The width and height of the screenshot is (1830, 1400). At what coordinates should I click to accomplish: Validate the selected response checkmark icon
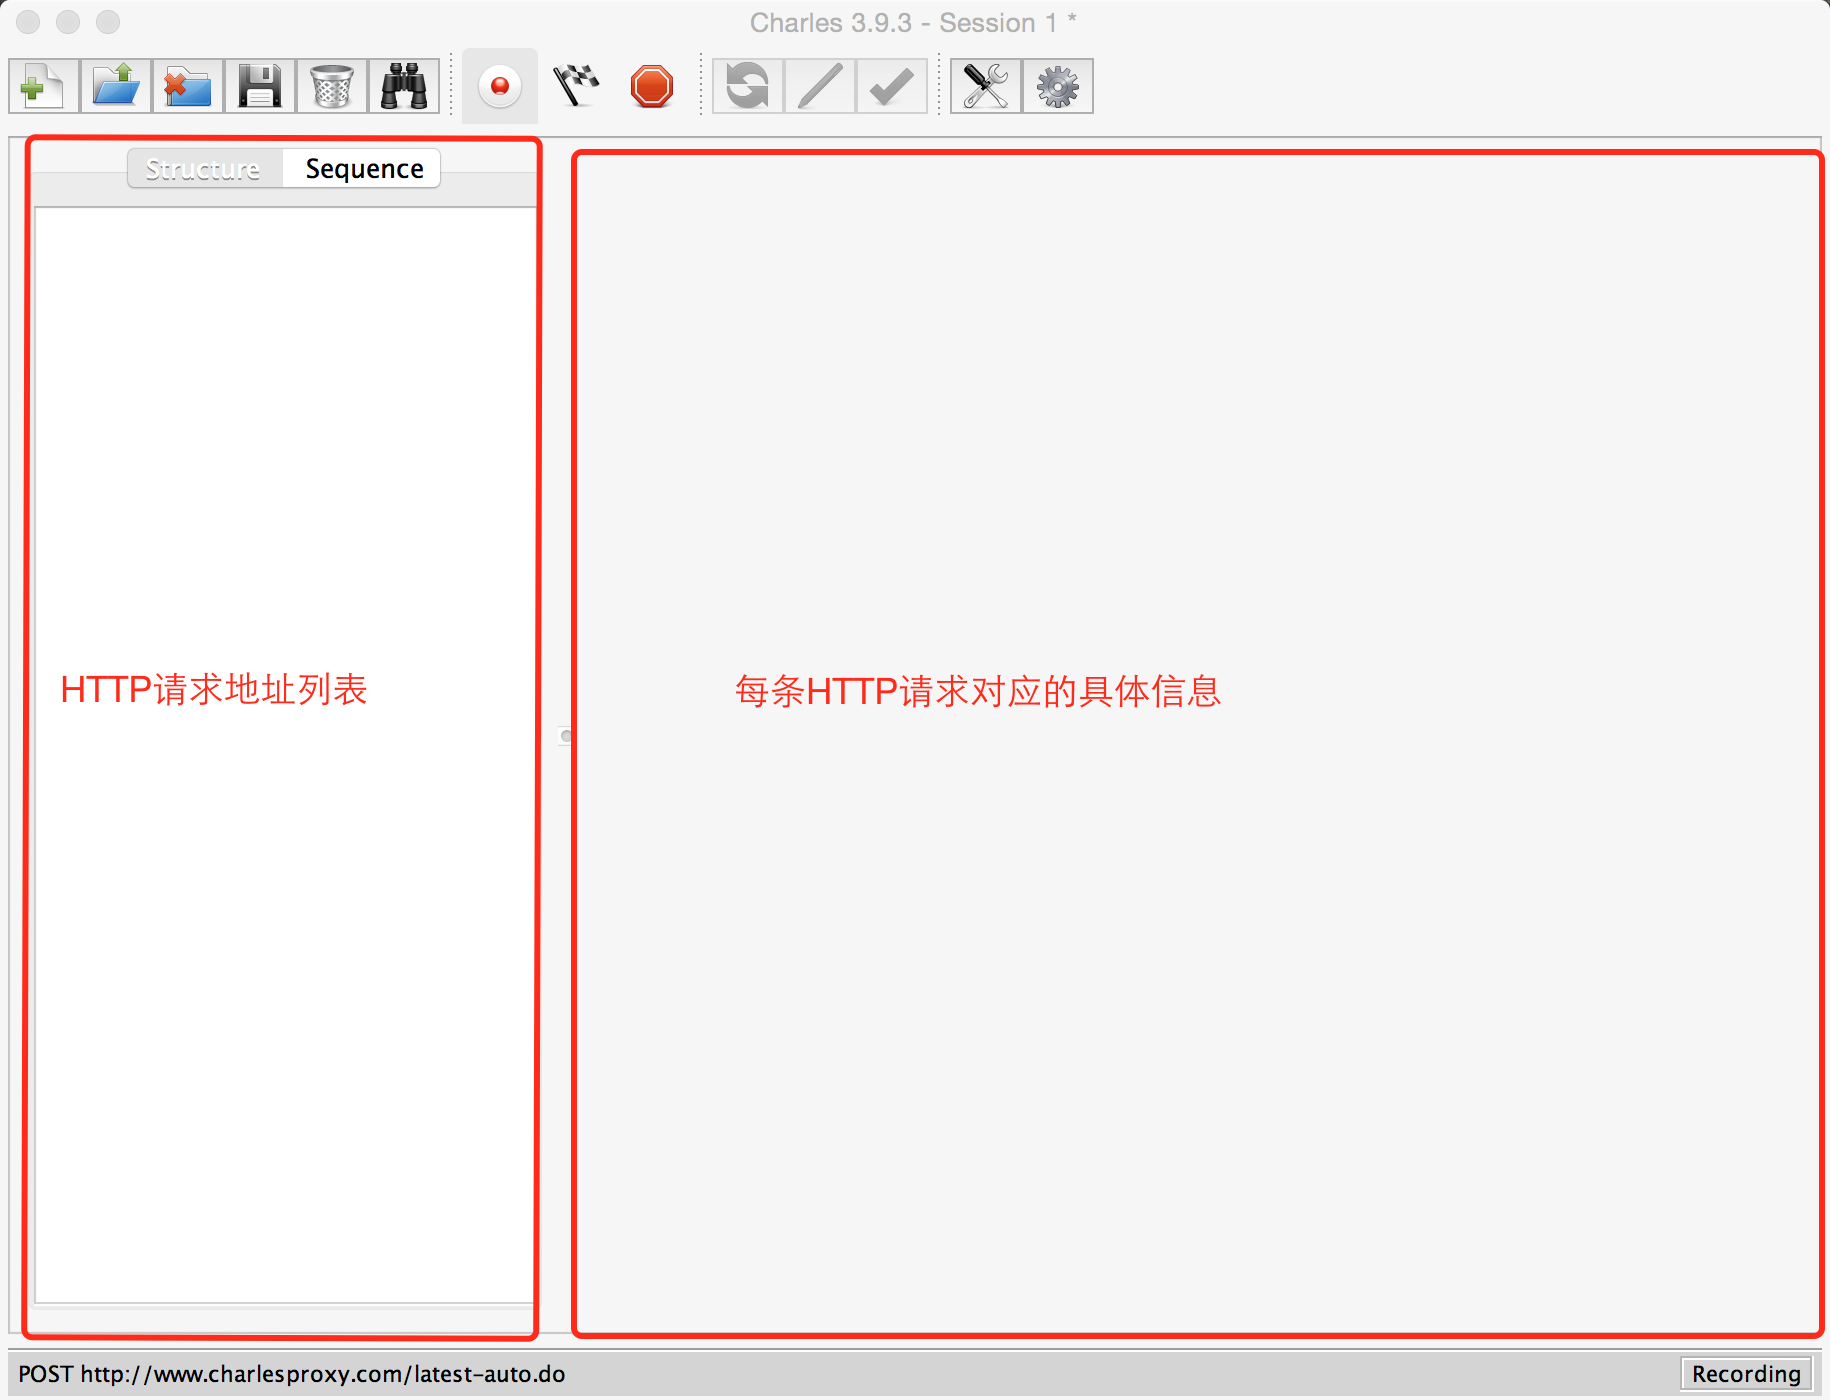click(x=892, y=86)
